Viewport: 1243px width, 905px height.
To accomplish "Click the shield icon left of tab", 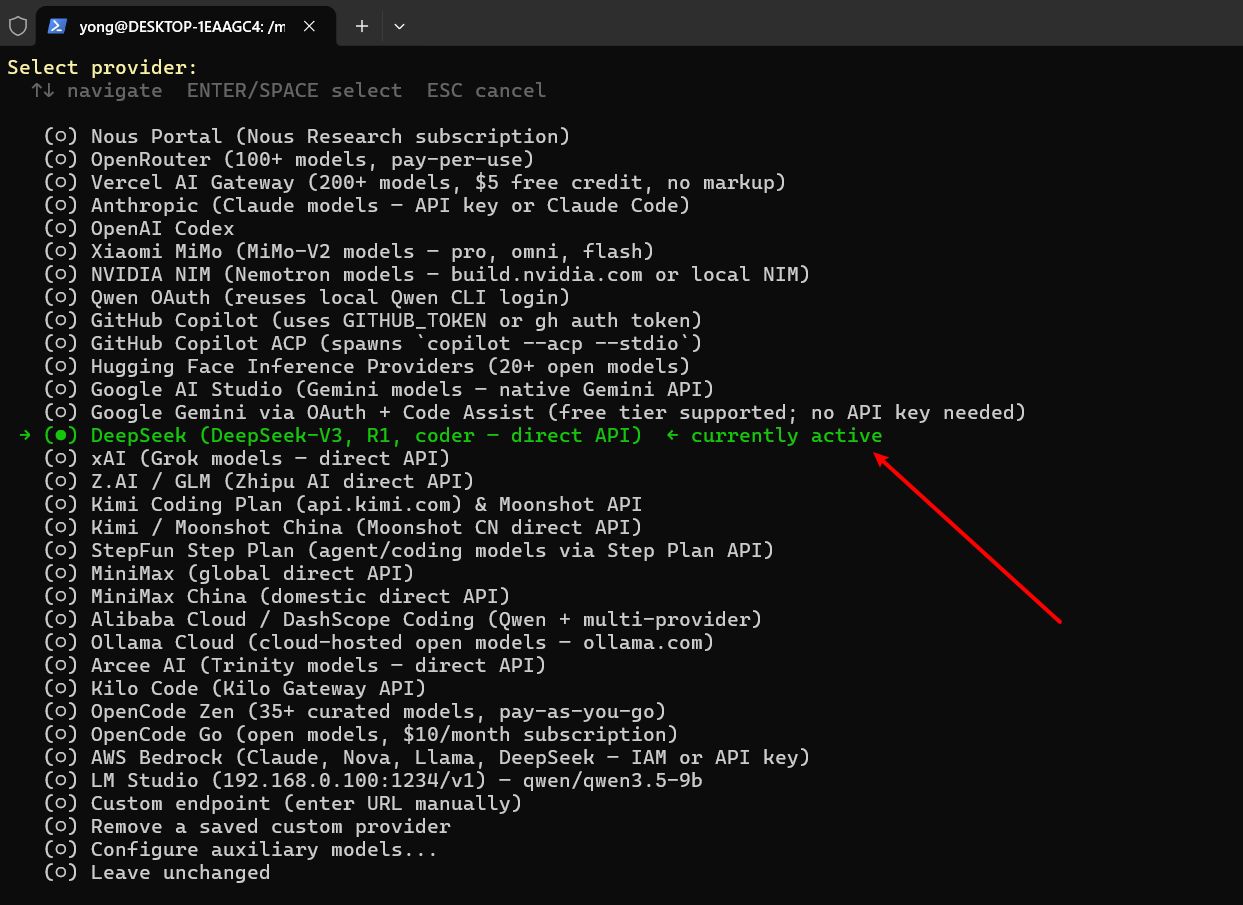I will 18,26.
